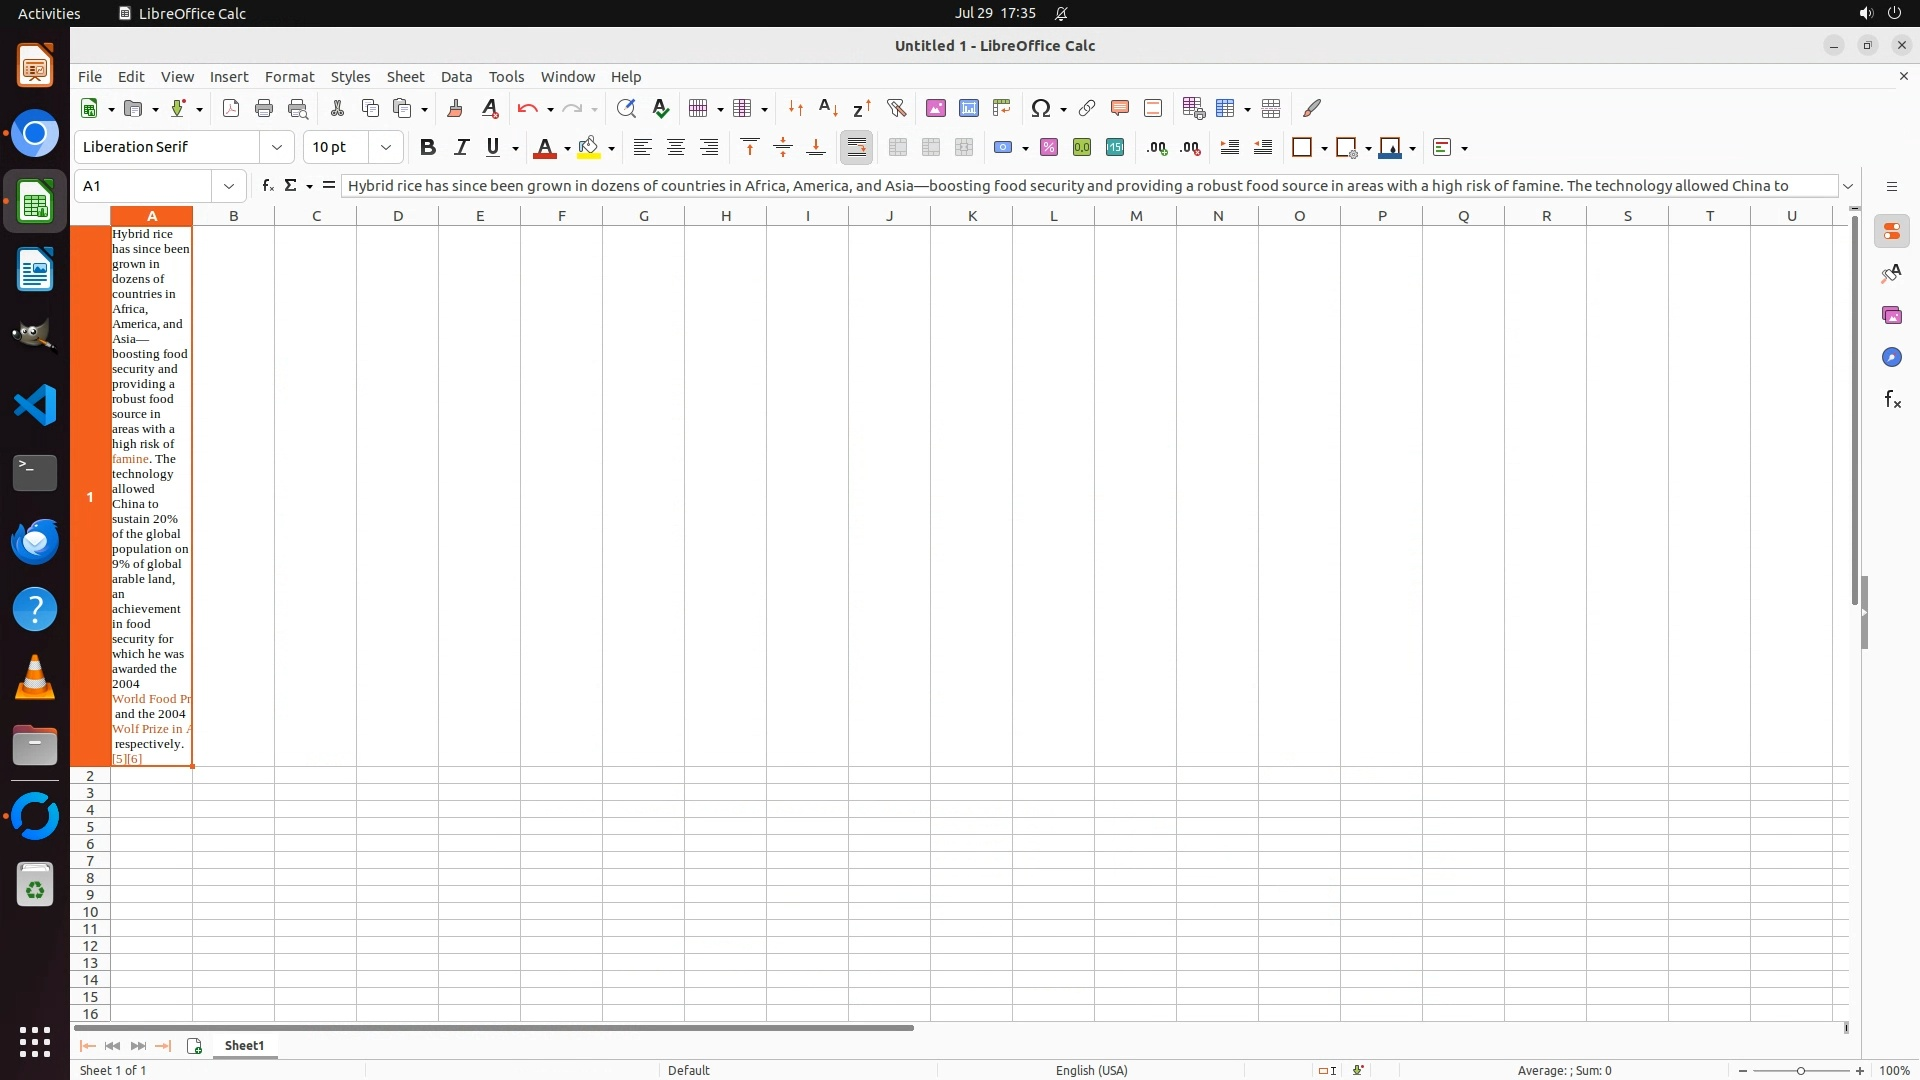Click the Clone Formatting paintbrush icon
The image size is (1920, 1080).
[455, 108]
